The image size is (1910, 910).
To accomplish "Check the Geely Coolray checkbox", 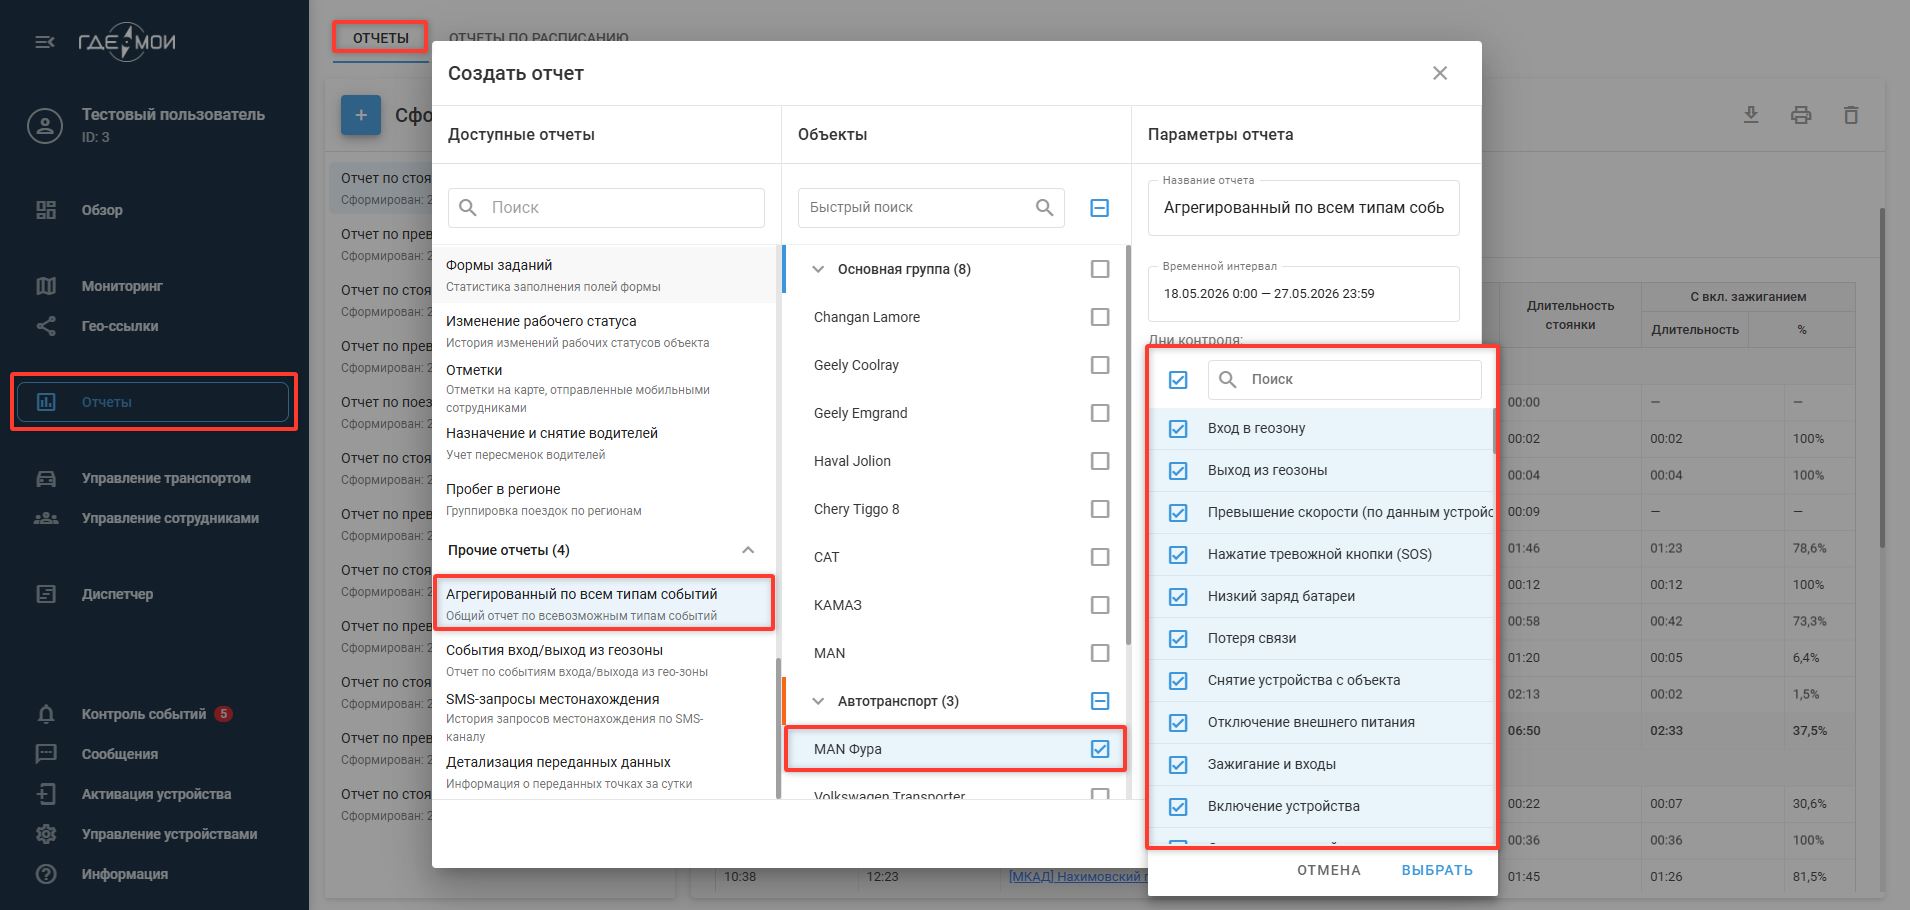I will [x=1100, y=365].
